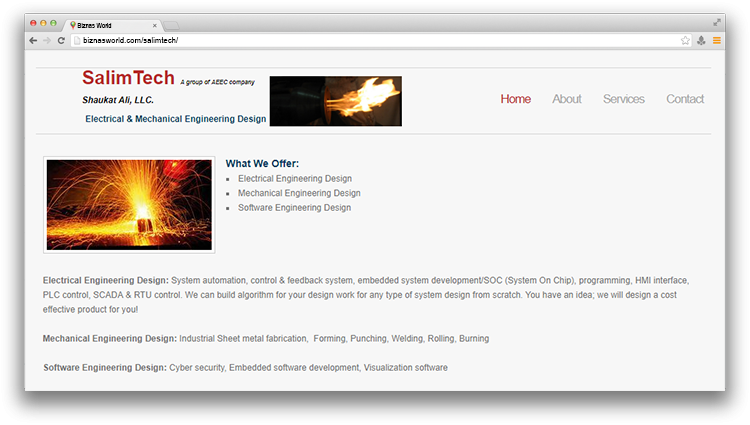Navigate to the Services page
The image size is (750, 425).
(x=624, y=99)
